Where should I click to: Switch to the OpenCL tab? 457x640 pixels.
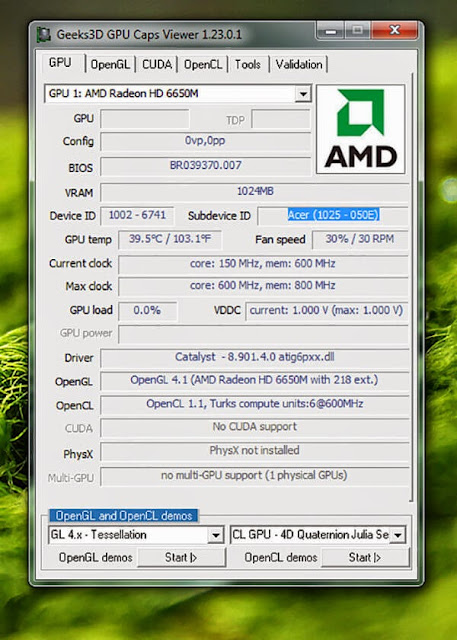pos(203,64)
